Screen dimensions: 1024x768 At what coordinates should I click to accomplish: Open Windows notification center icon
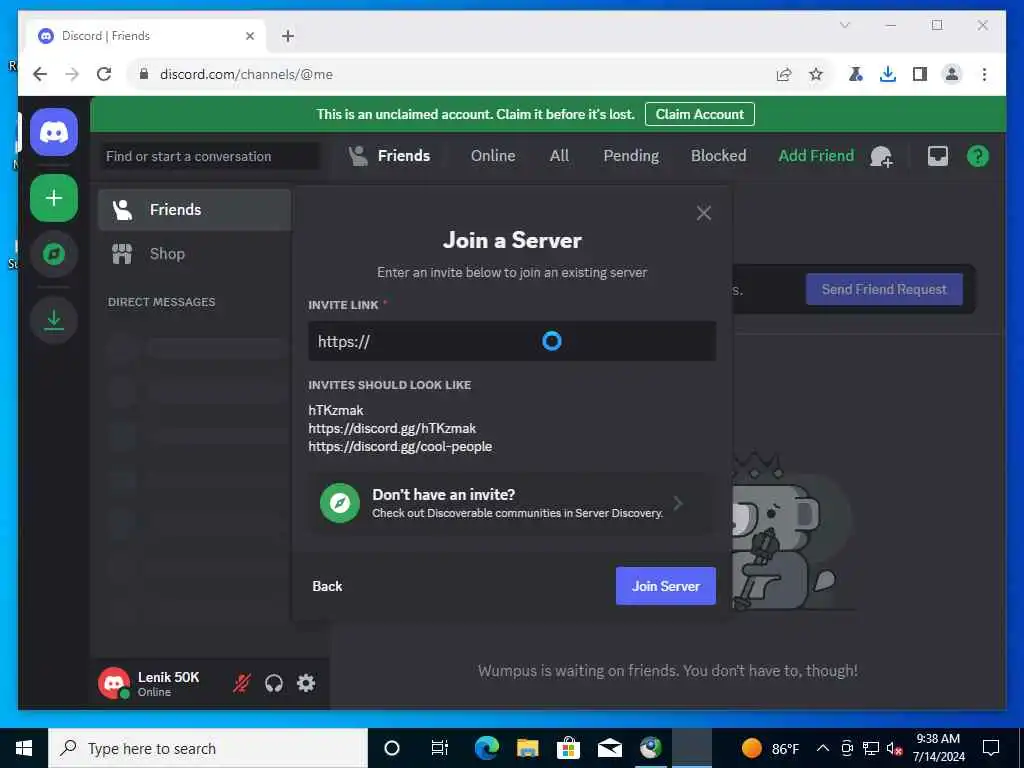point(991,748)
